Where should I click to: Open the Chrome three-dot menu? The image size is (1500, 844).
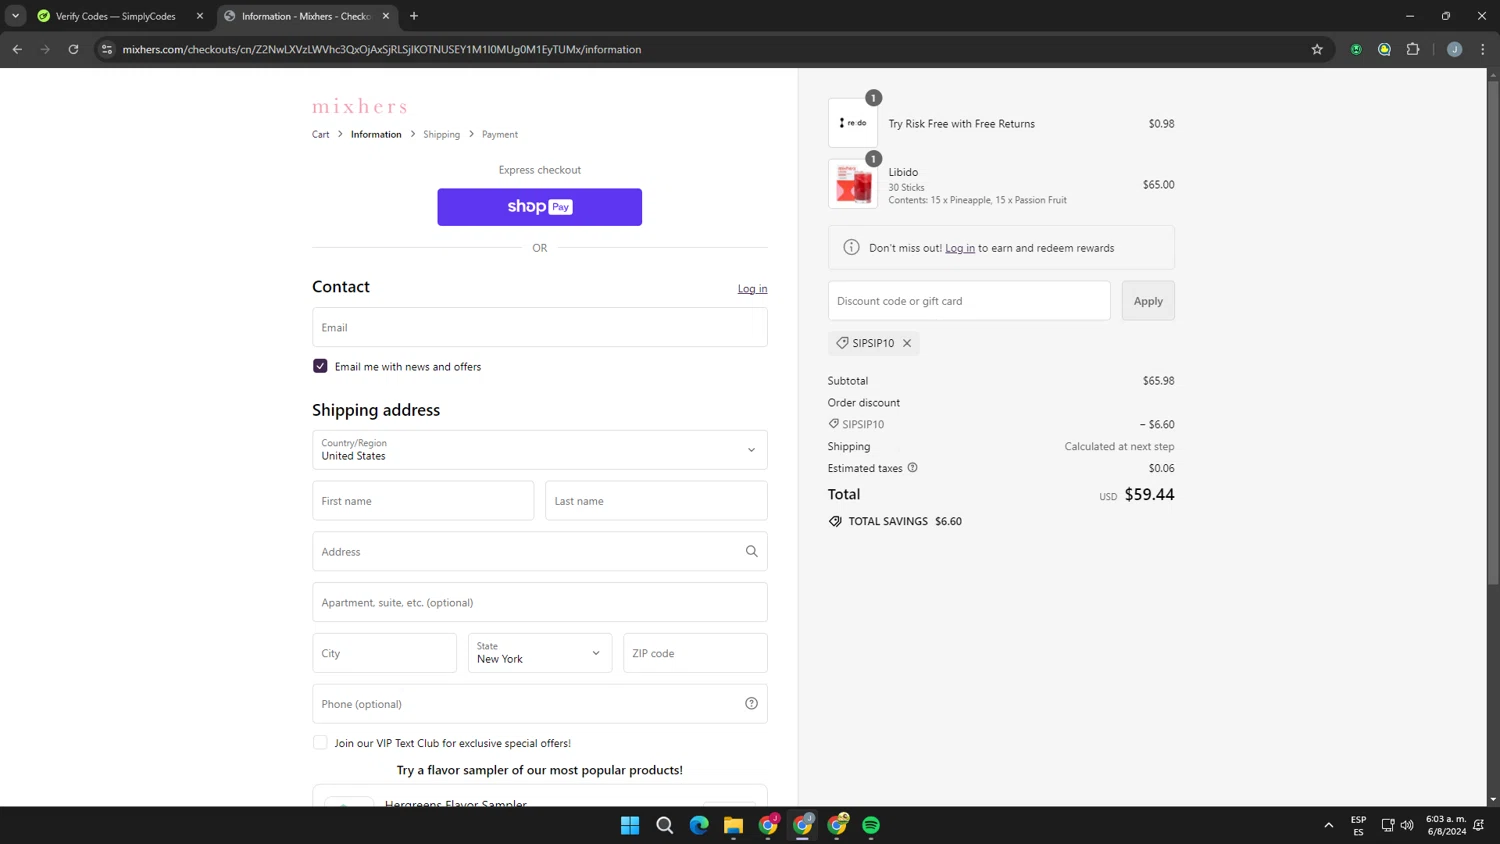tap(1483, 49)
